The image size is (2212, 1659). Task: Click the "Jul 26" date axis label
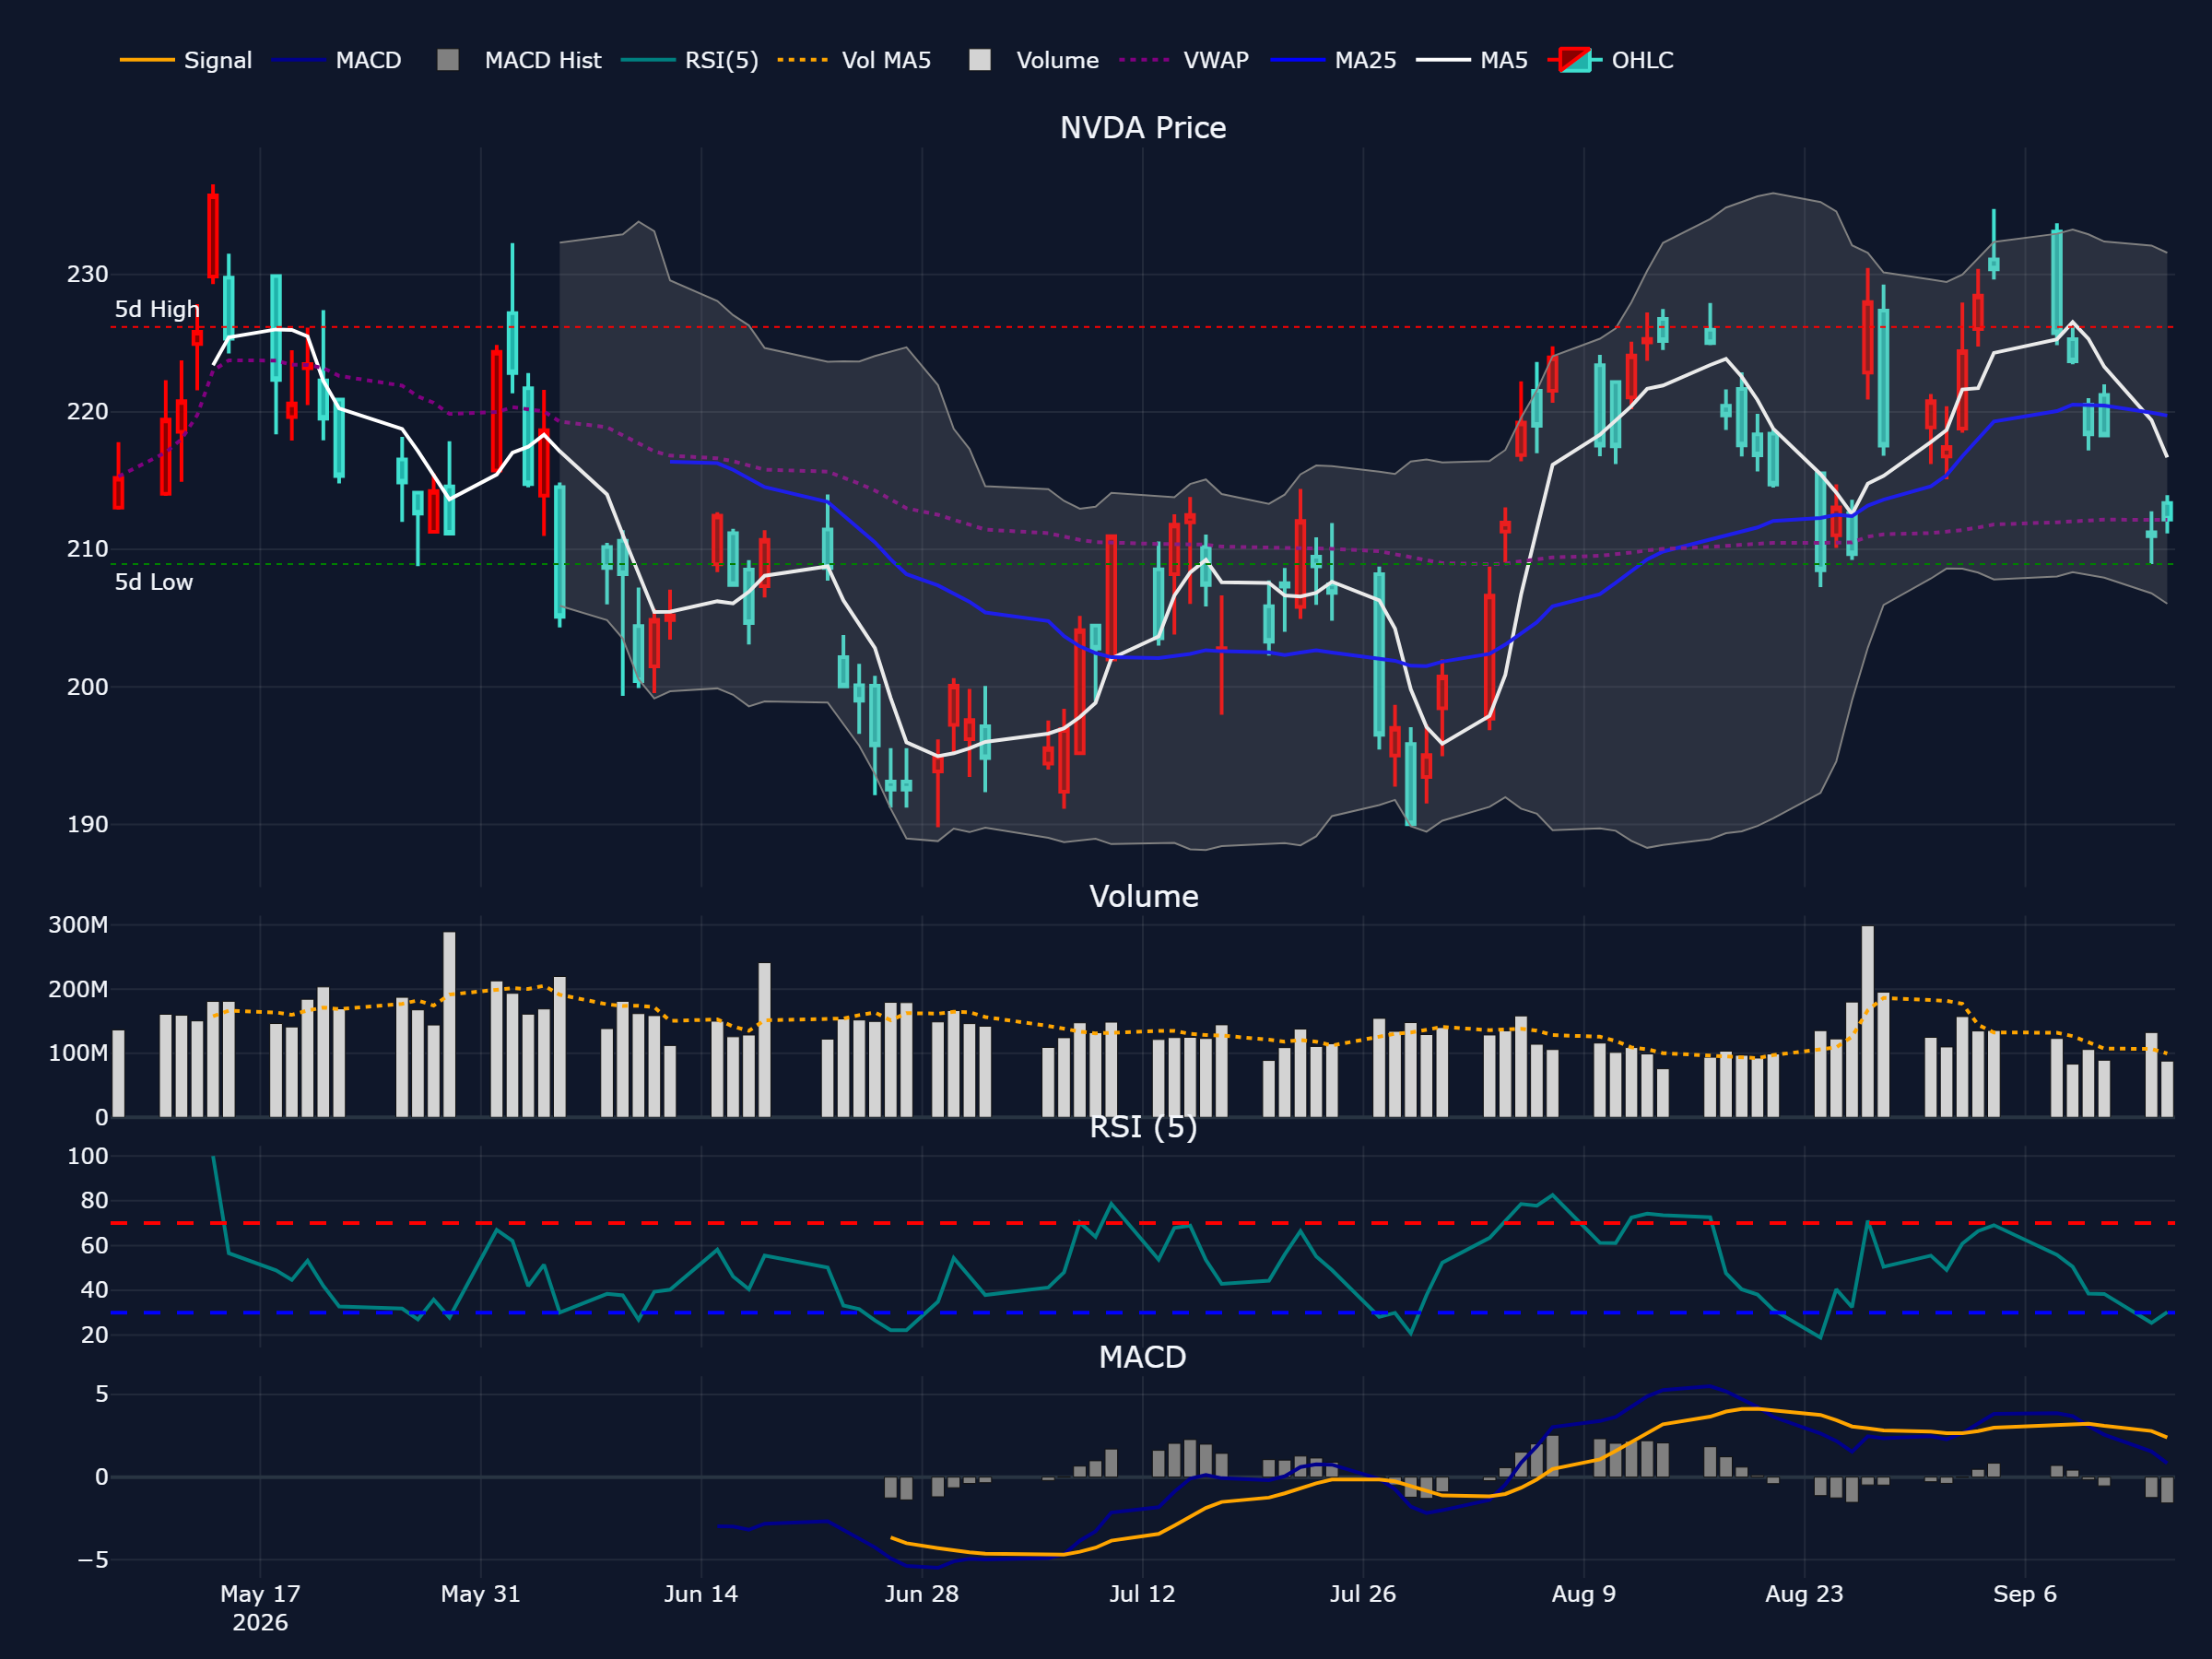[x=1363, y=1594]
